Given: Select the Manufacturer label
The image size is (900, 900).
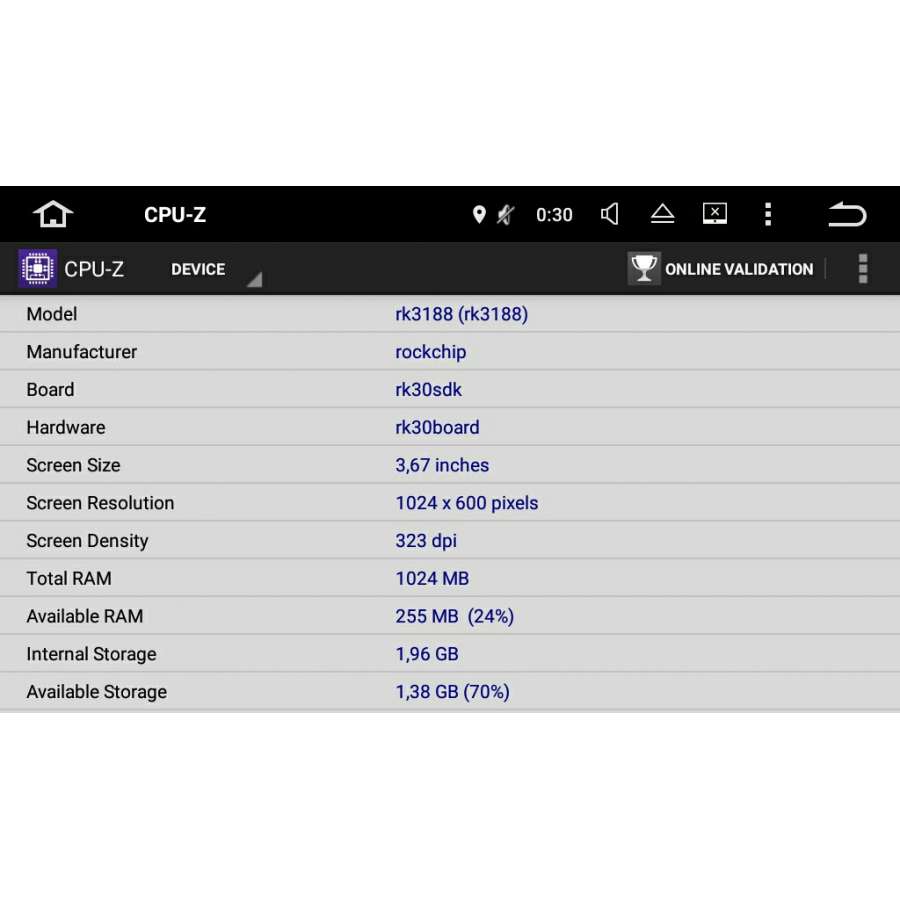Looking at the screenshot, I should click(x=82, y=352).
